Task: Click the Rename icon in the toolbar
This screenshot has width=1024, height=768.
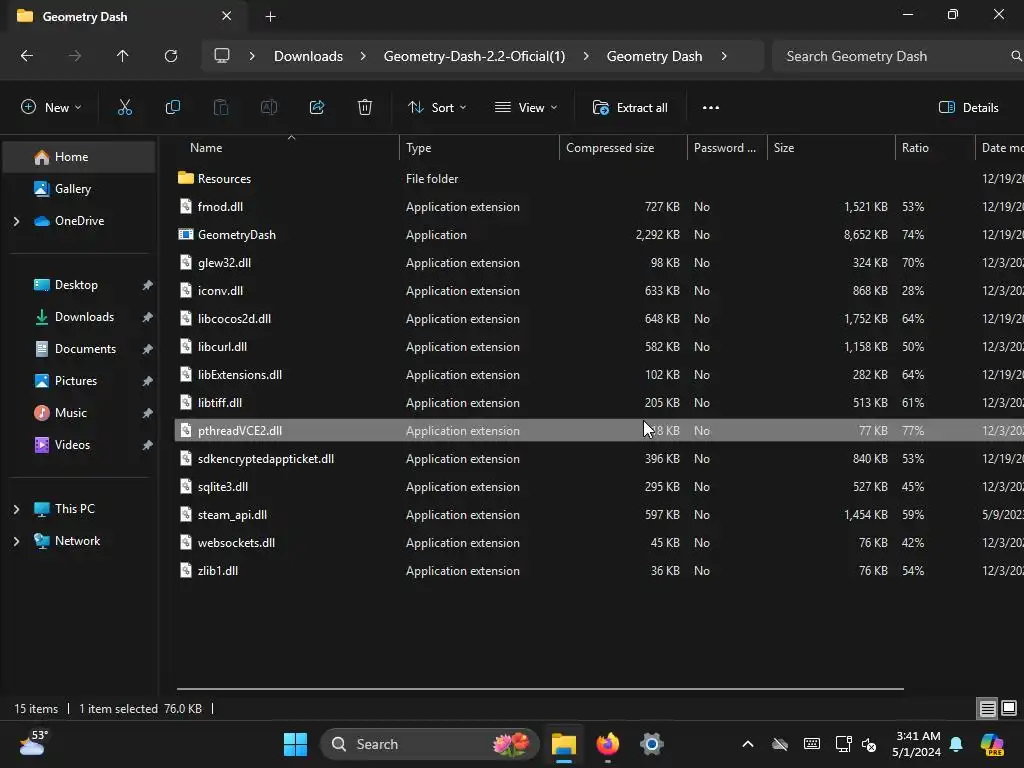Action: (x=269, y=108)
